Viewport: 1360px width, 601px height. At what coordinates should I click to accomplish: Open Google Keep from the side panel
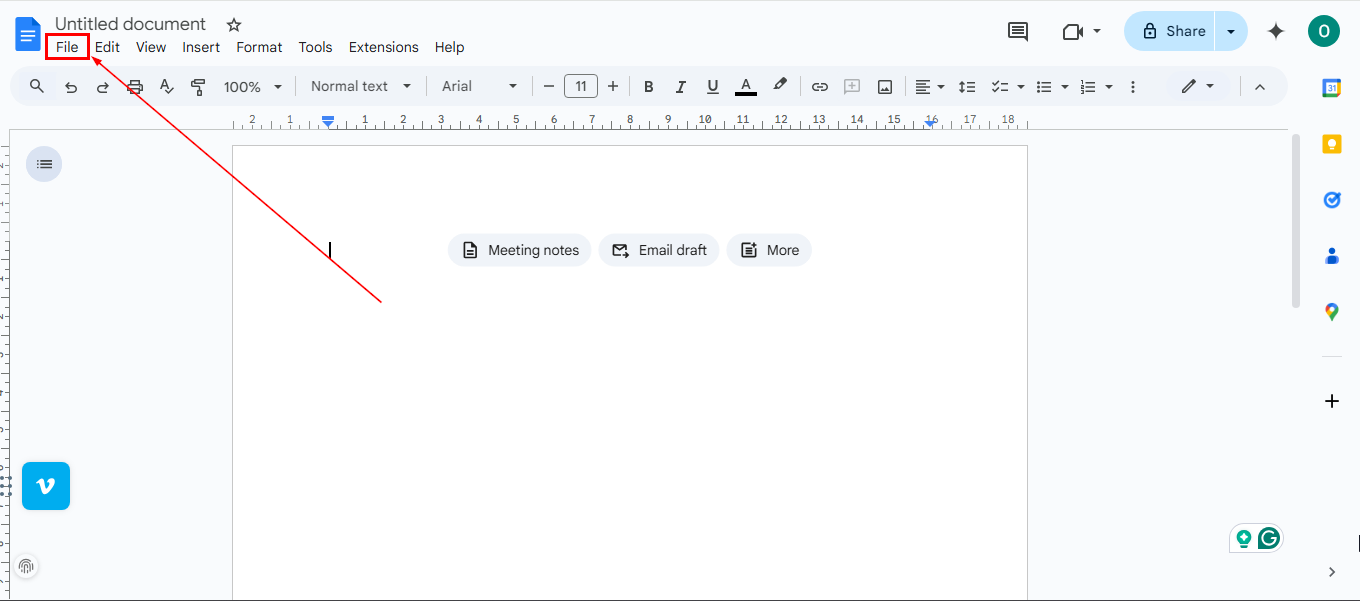[1332, 143]
